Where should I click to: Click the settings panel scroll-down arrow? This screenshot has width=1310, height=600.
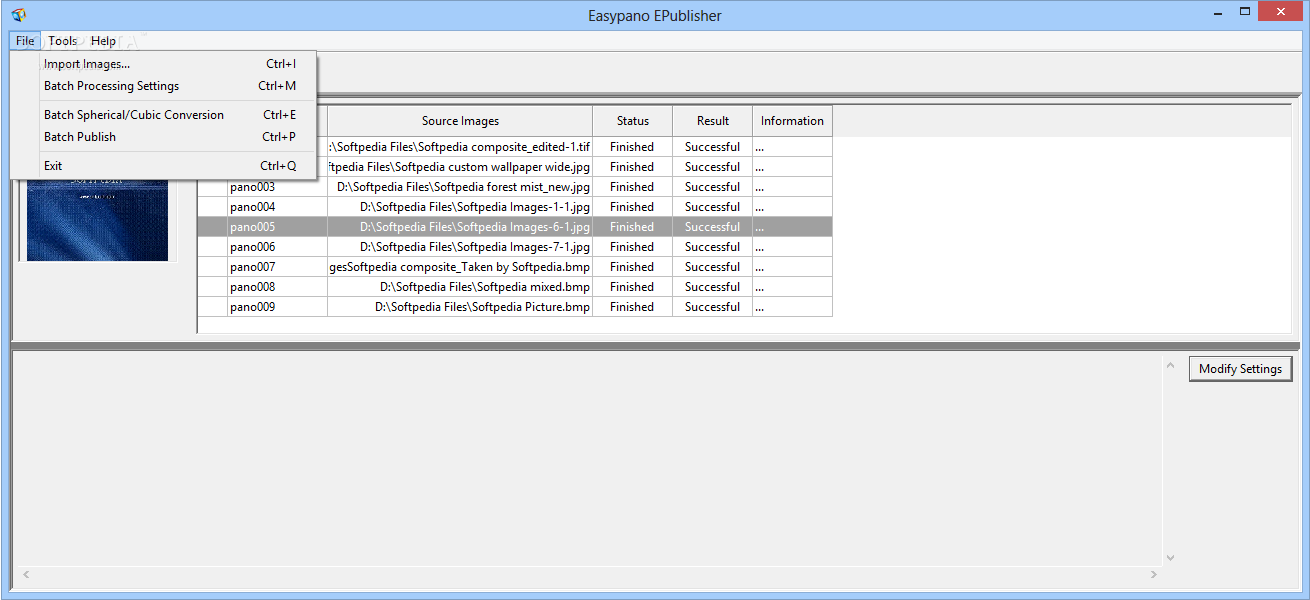point(1171,558)
